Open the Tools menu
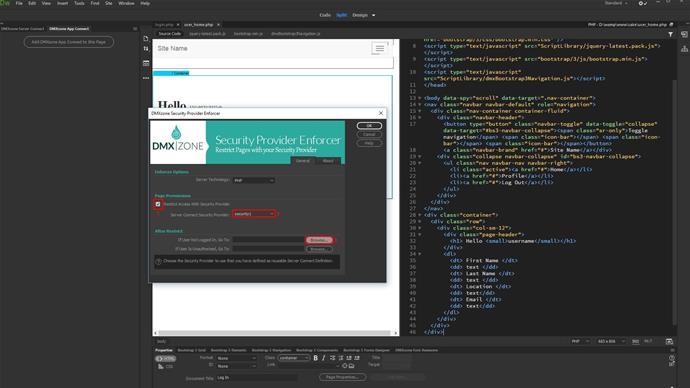690x388 pixels. [x=79, y=3]
